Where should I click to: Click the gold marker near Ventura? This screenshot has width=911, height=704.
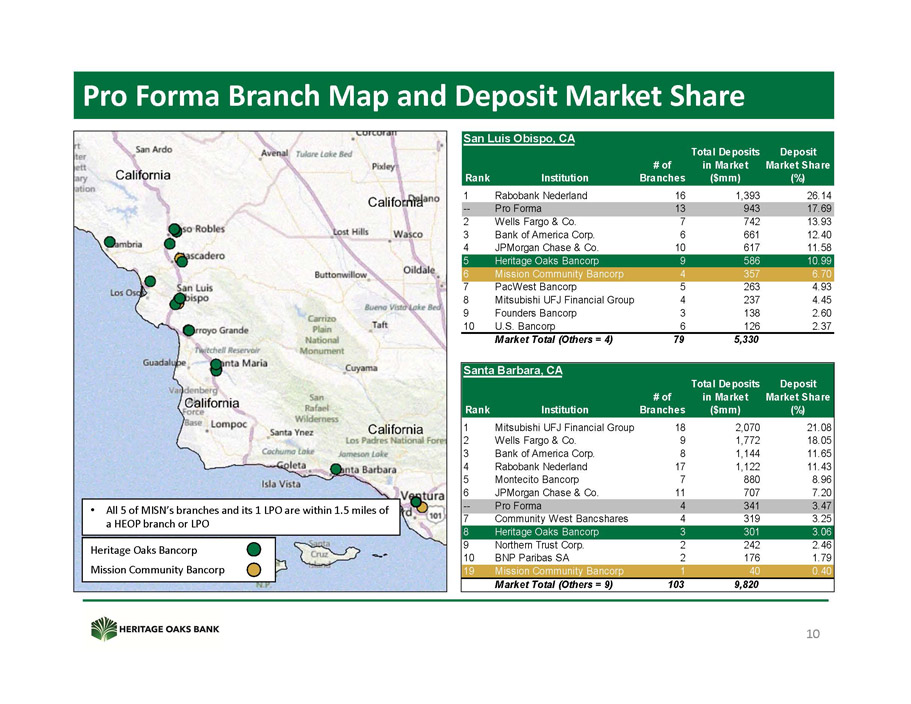(x=422, y=508)
